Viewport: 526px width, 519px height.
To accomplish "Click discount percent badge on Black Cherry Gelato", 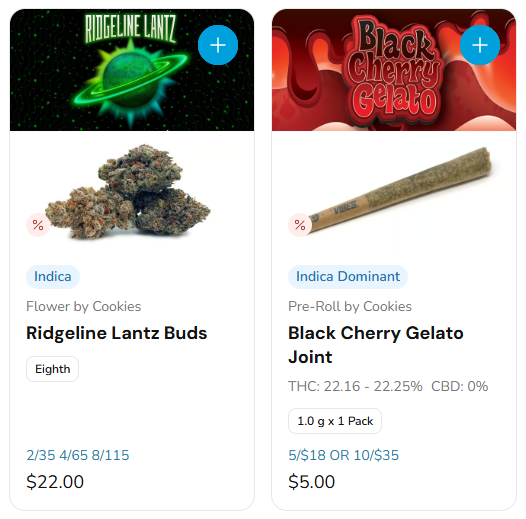I will pyautogui.click(x=300, y=225).
